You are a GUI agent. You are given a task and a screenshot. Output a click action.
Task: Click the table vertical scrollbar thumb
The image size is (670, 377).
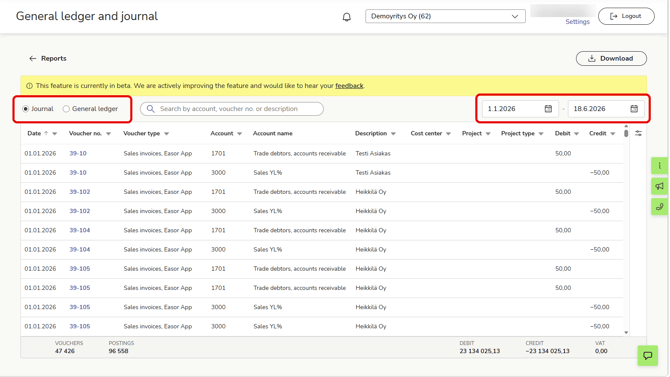click(626, 133)
